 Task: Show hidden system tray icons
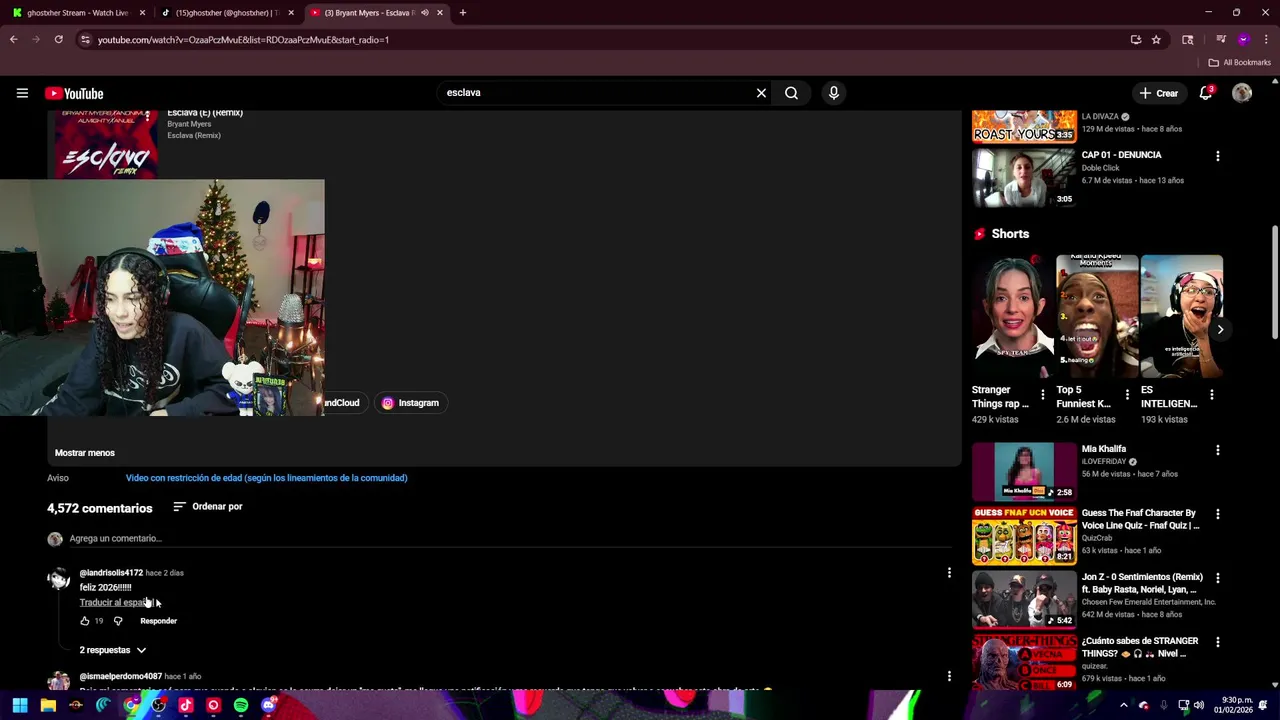[1123, 705]
